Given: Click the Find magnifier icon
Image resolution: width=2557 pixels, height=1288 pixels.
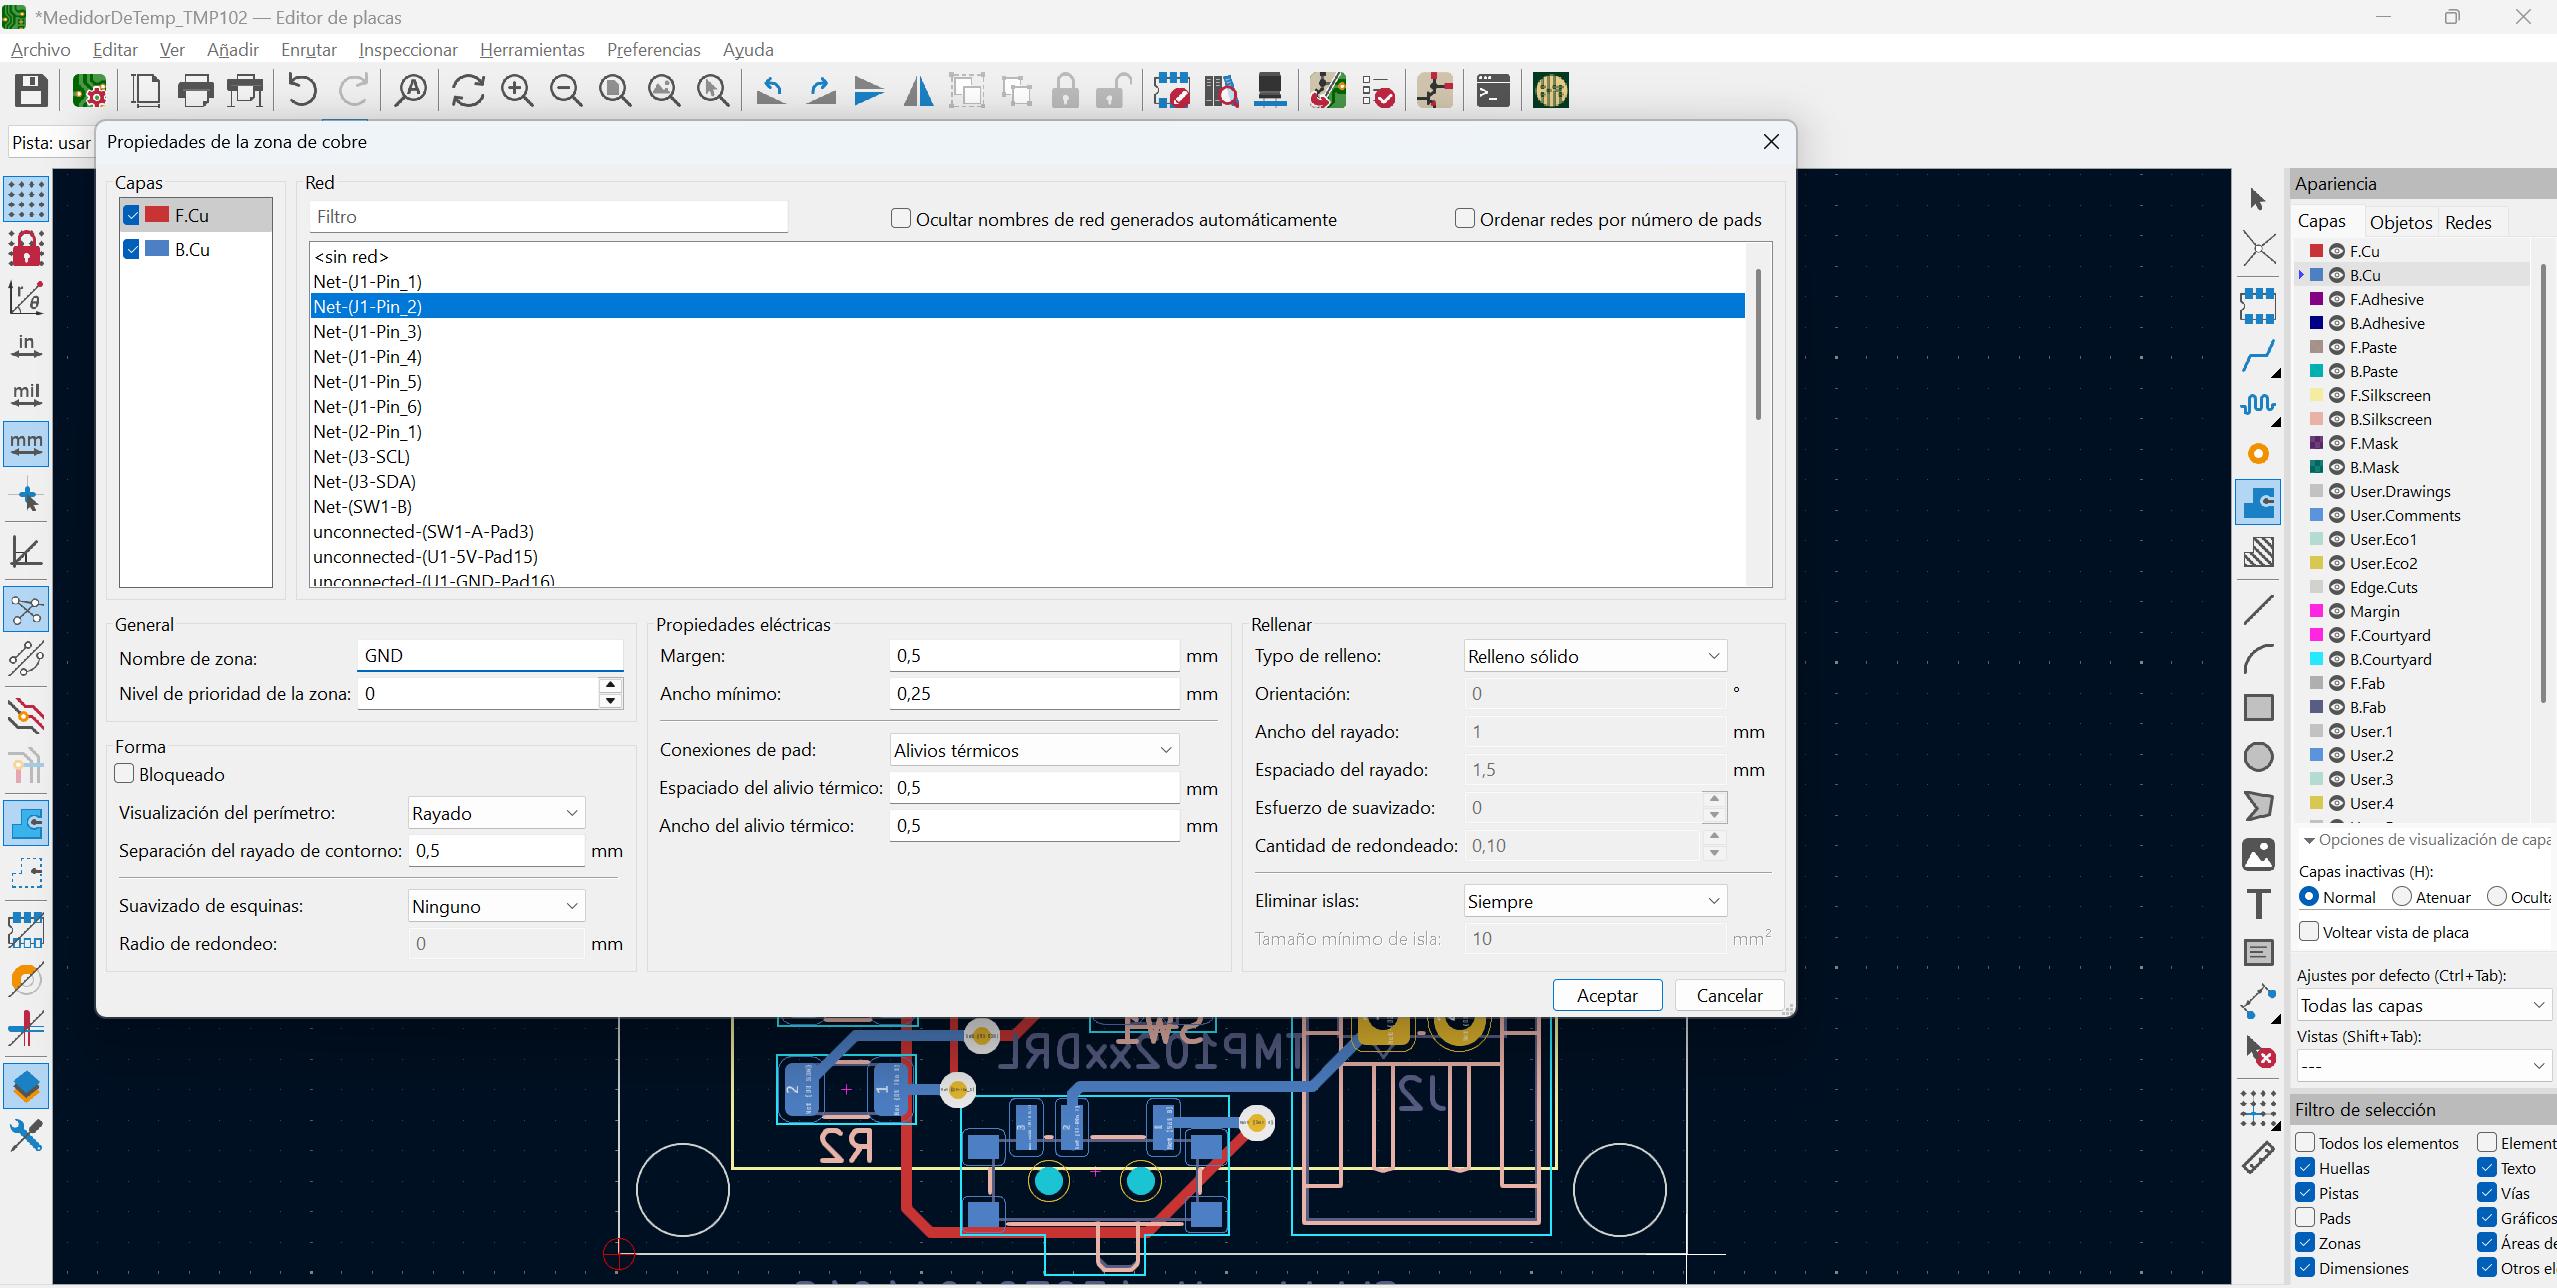Looking at the screenshot, I should [x=411, y=91].
